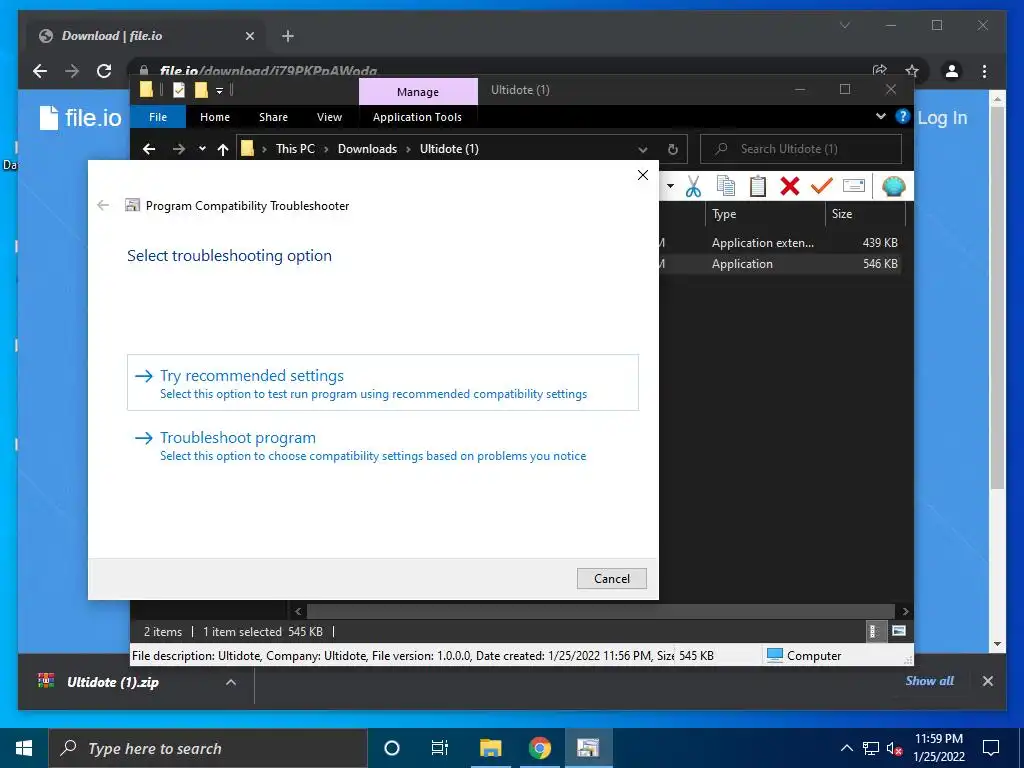Image resolution: width=1024 pixels, height=768 pixels.
Task: Click the share icon in Chrome address bar
Action: click(x=880, y=71)
